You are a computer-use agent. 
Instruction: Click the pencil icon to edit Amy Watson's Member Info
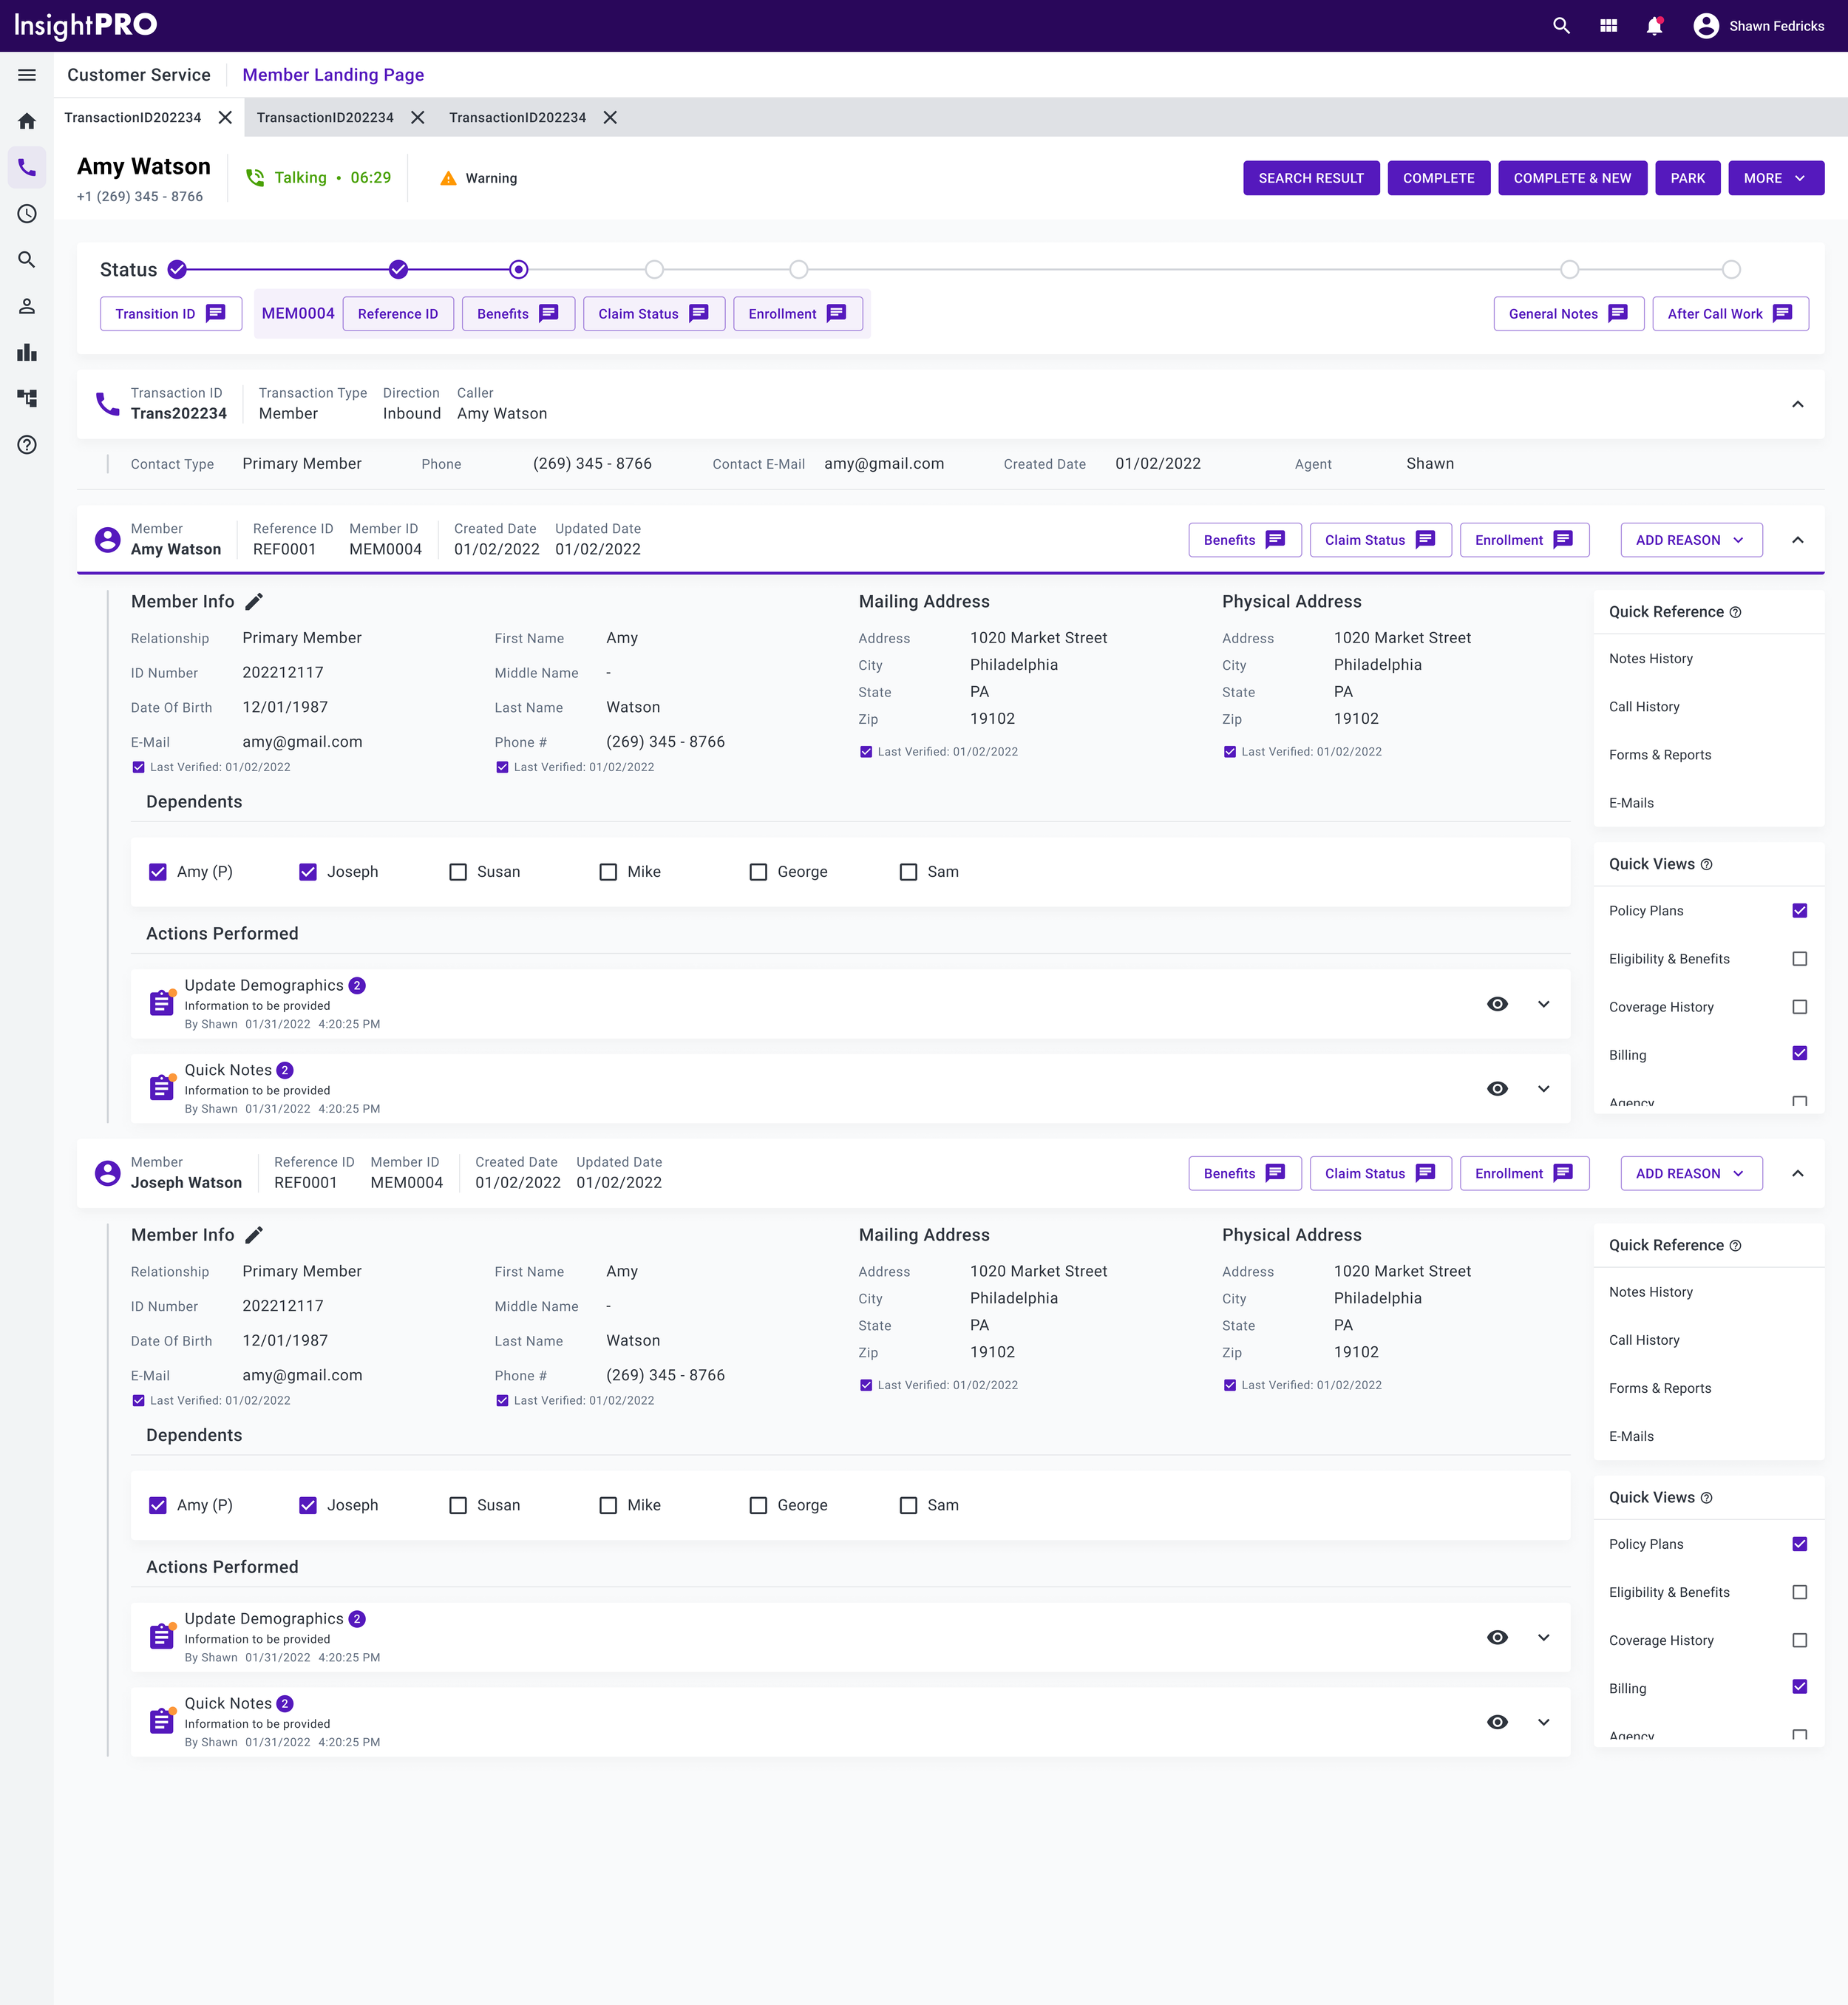(x=254, y=602)
